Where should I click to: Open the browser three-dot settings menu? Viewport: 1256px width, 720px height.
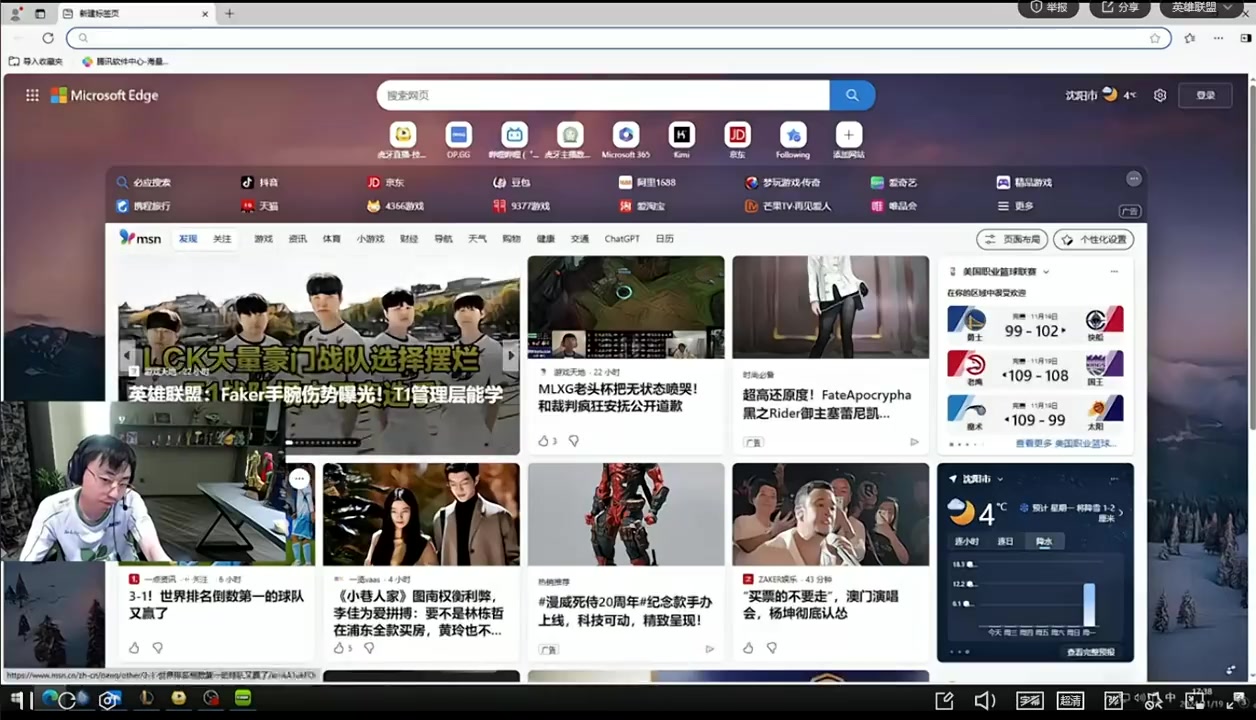coord(1218,38)
